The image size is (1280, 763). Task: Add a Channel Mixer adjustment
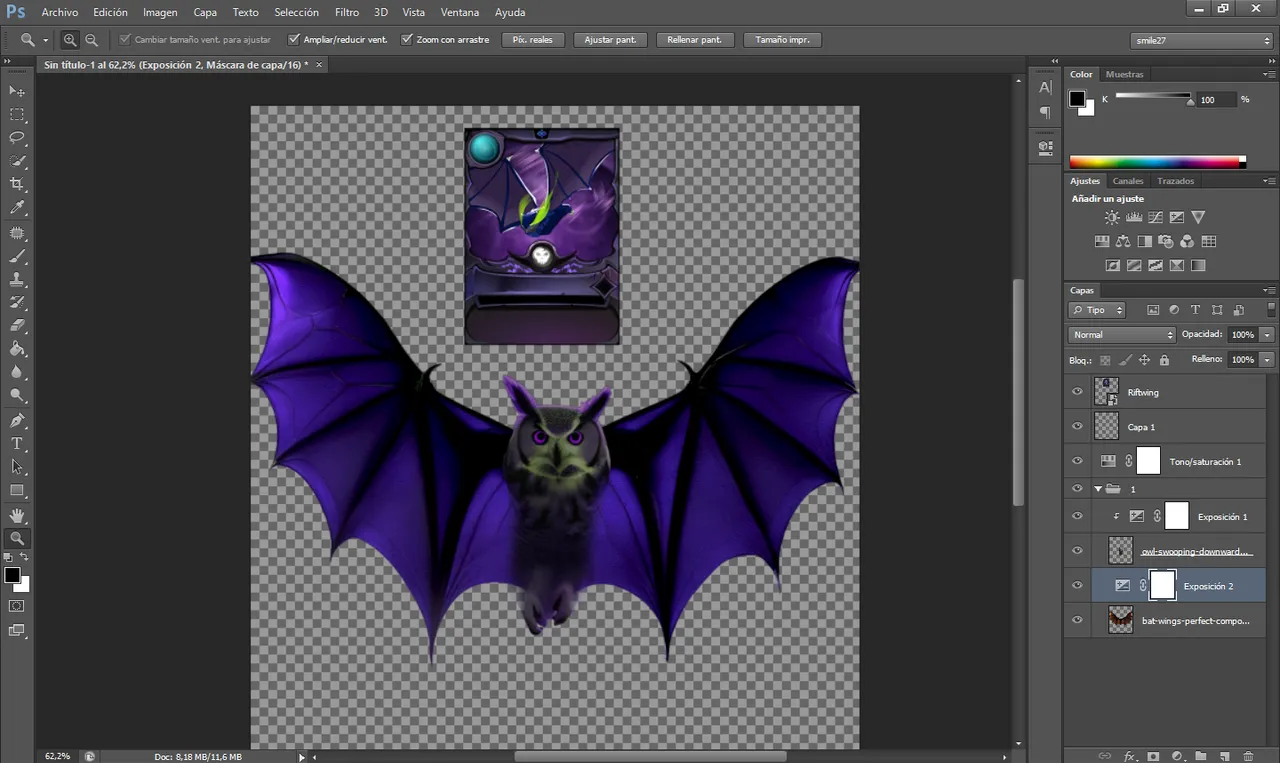tap(1187, 241)
